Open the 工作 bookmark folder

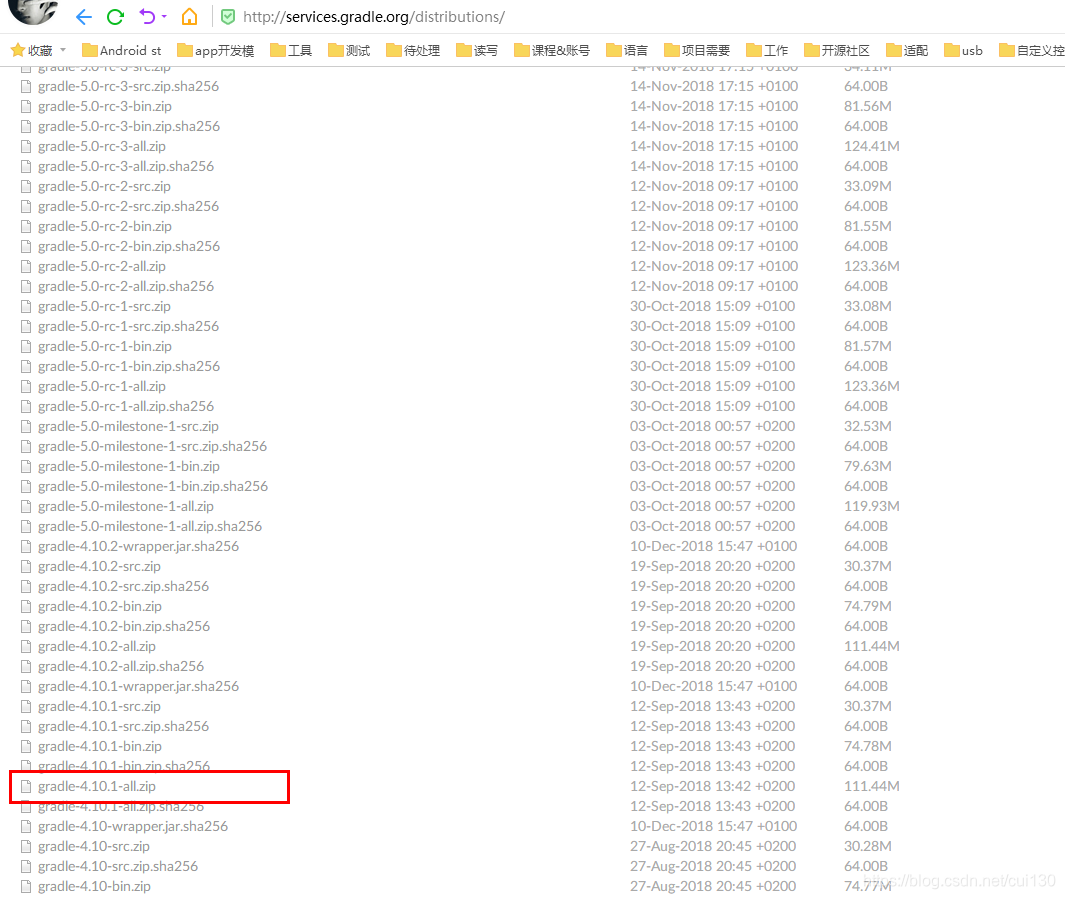(767, 50)
